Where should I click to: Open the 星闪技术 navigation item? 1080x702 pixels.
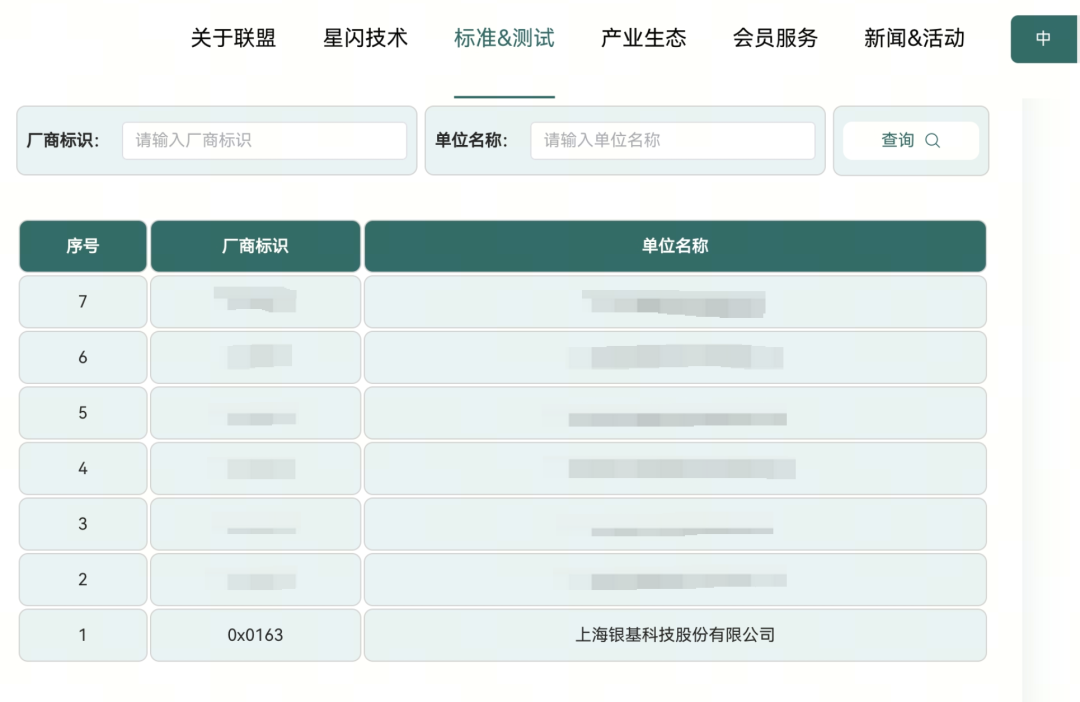[x=365, y=38]
